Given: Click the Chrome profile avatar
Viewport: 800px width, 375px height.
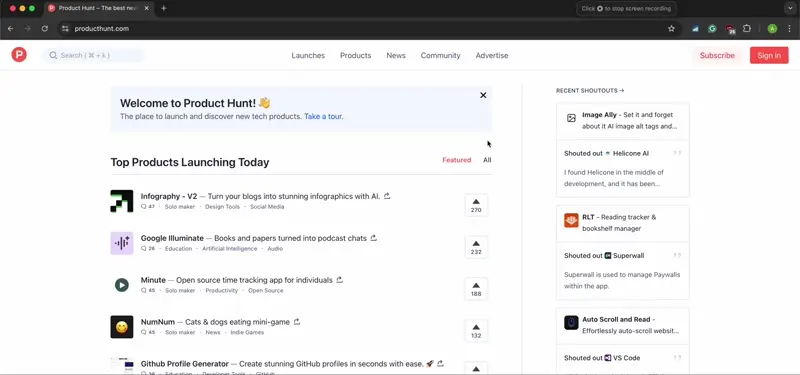Looking at the screenshot, I should pyautogui.click(x=772, y=29).
